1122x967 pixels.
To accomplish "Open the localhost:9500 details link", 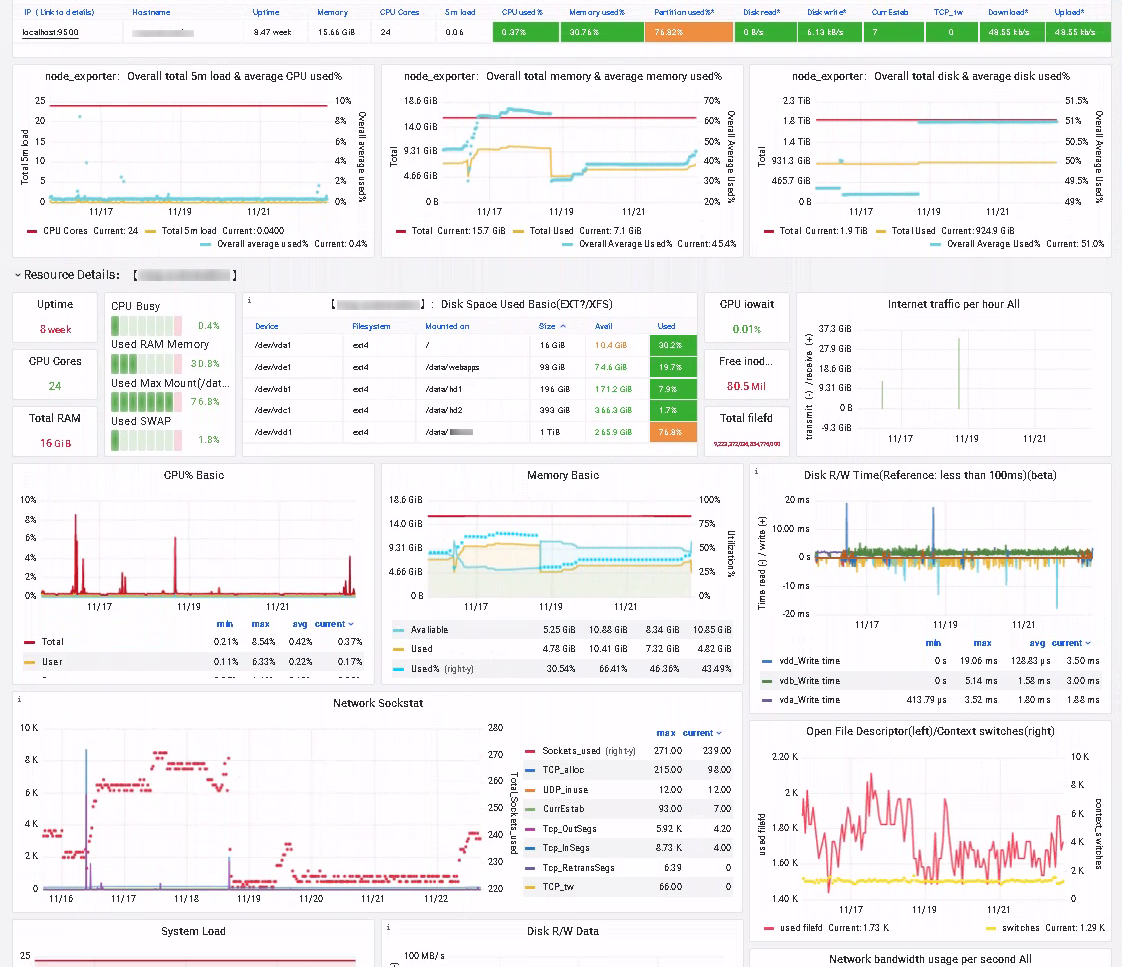I will pyautogui.click(x=51, y=33).
